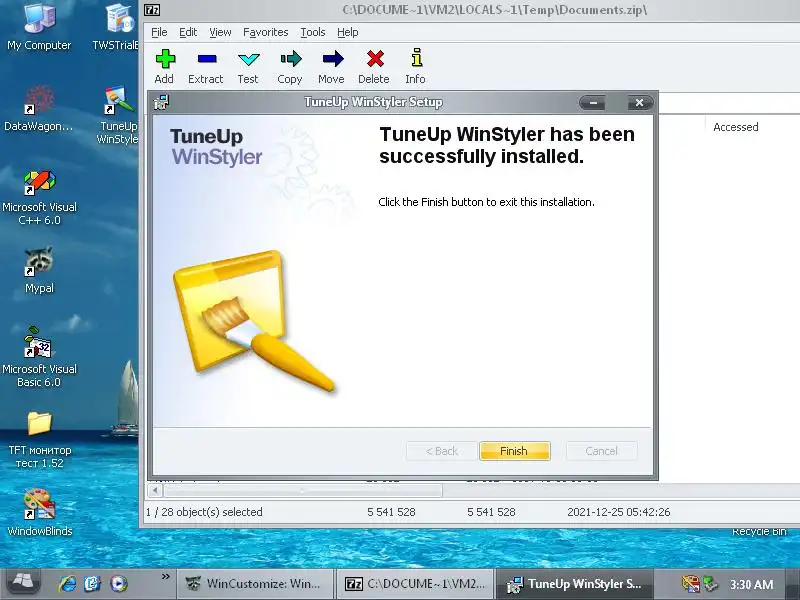This screenshot has width=800, height=600.
Task: Select the TWSTrial desktop icon
Action: click(116, 27)
